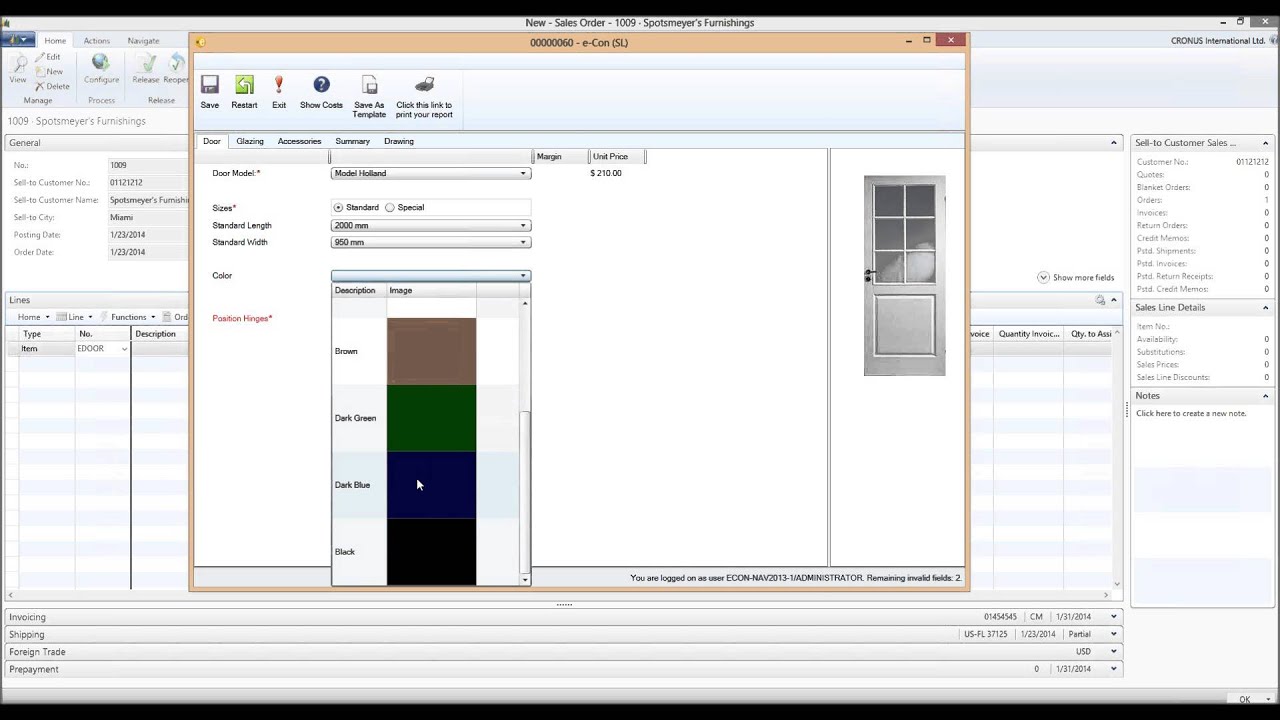This screenshot has height=720, width=1280.
Task: Open the Drawing tab
Action: [x=399, y=141]
